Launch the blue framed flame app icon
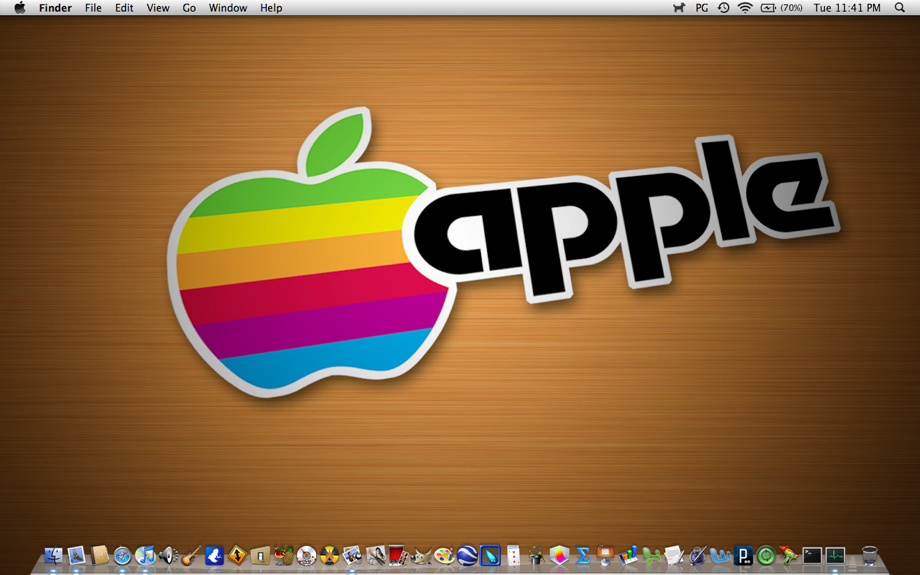The height and width of the screenshot is (575, 920). (x=489, y=555)
